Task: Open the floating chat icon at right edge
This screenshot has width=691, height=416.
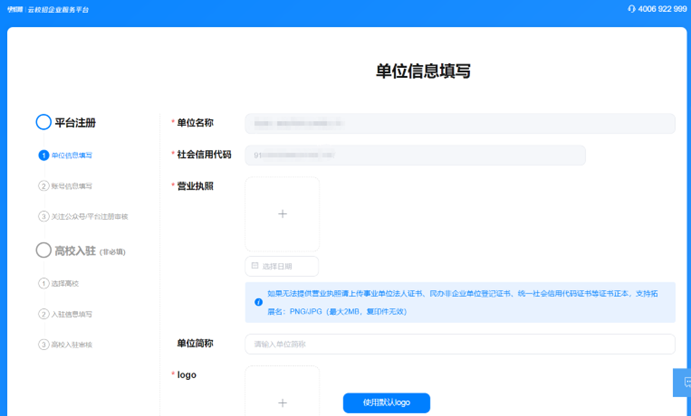Action: (x=684, y=382)
